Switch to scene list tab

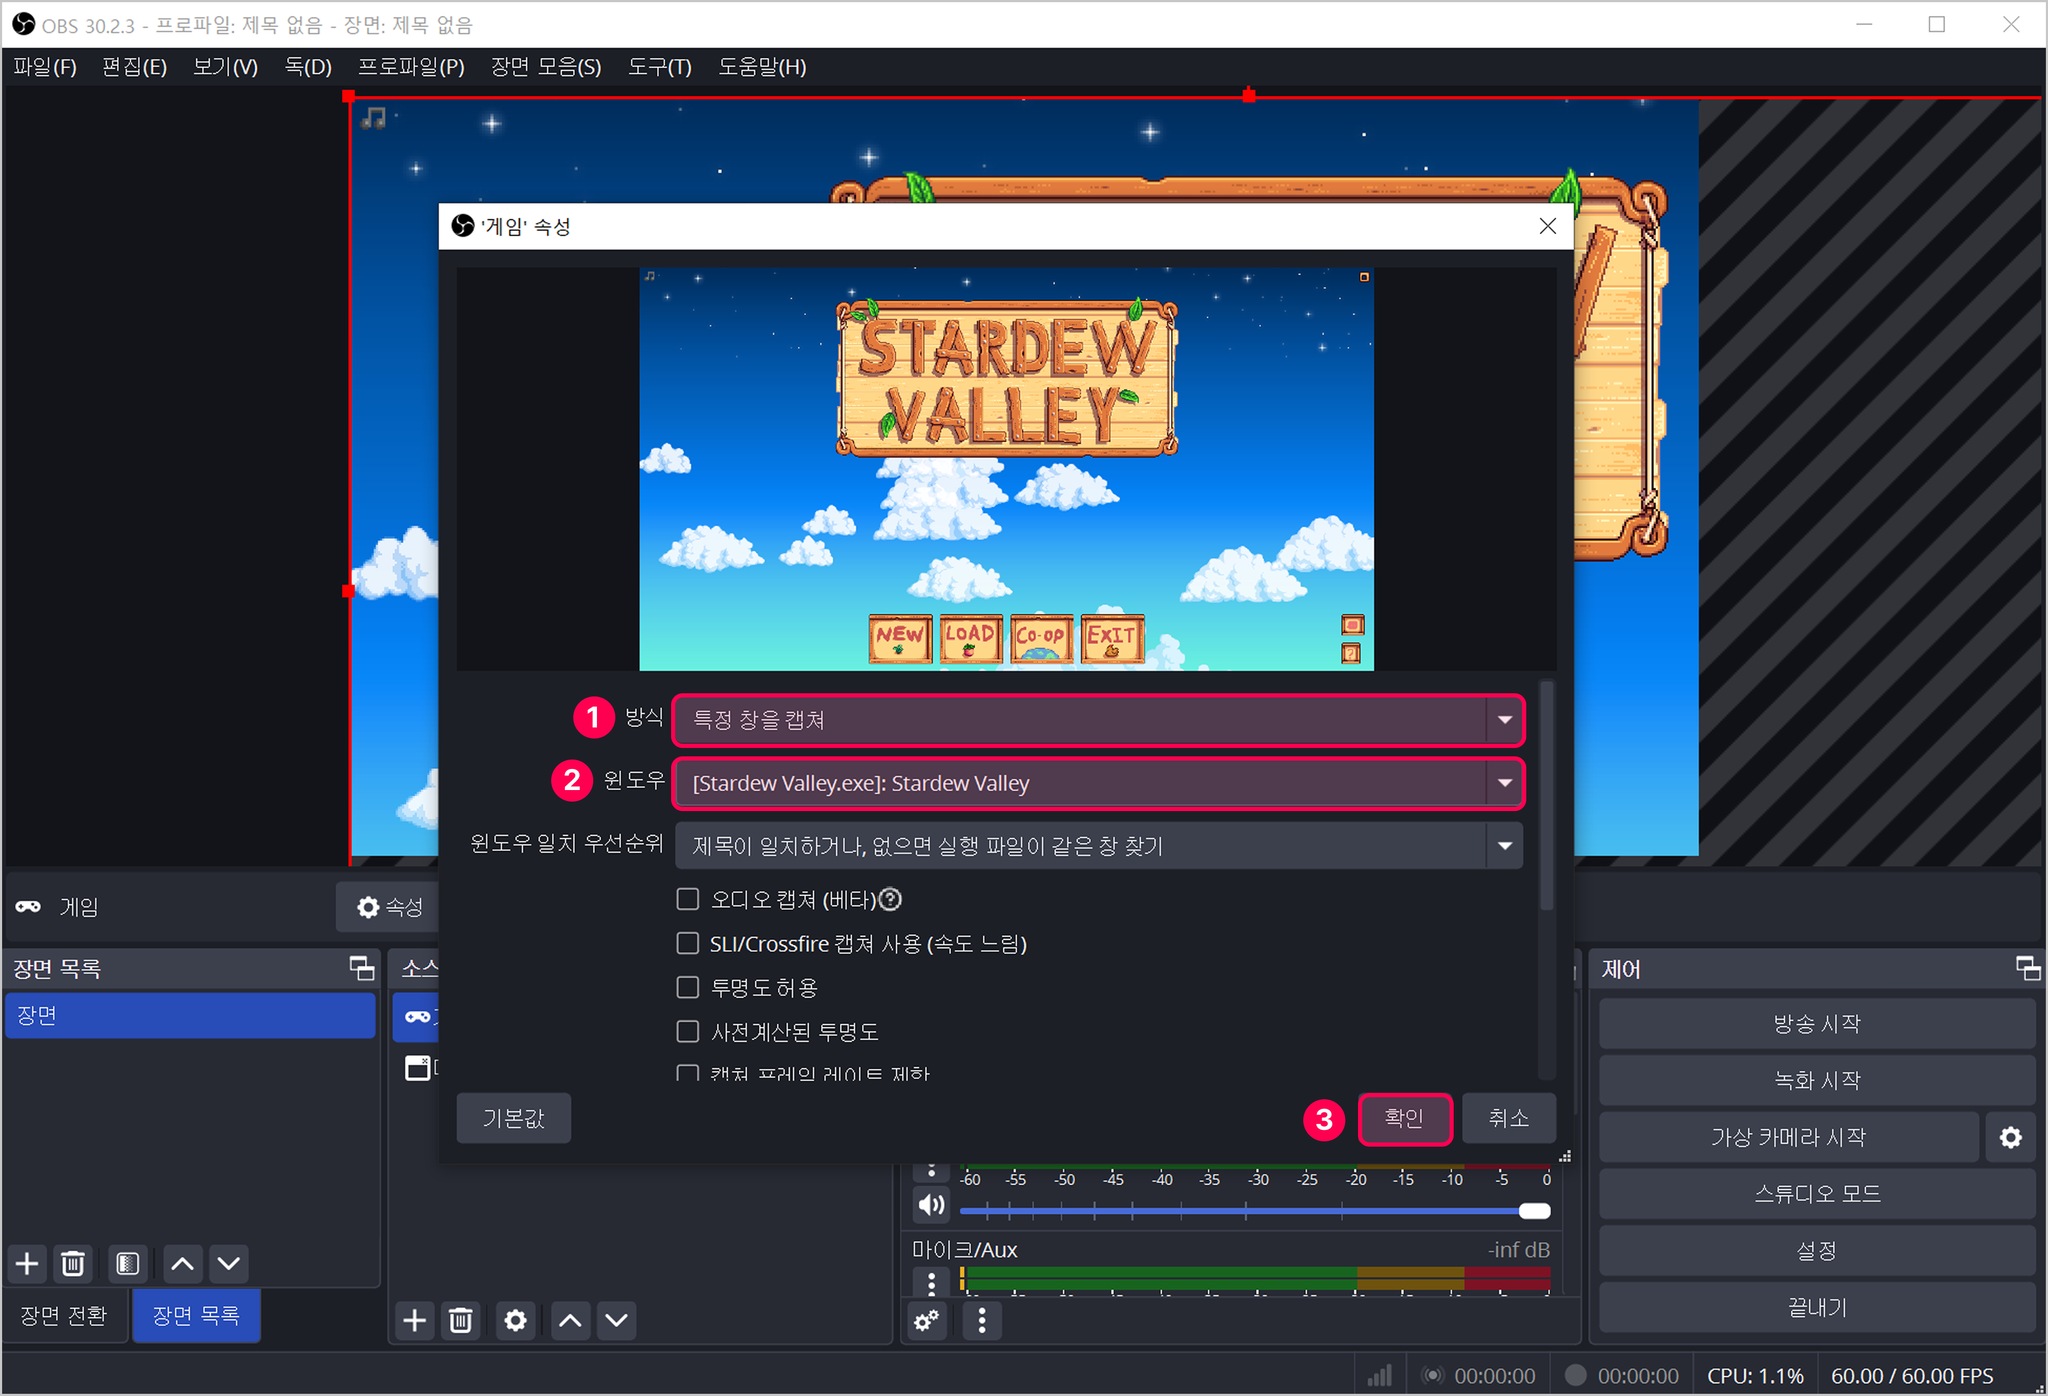[x=196, y=1315]
